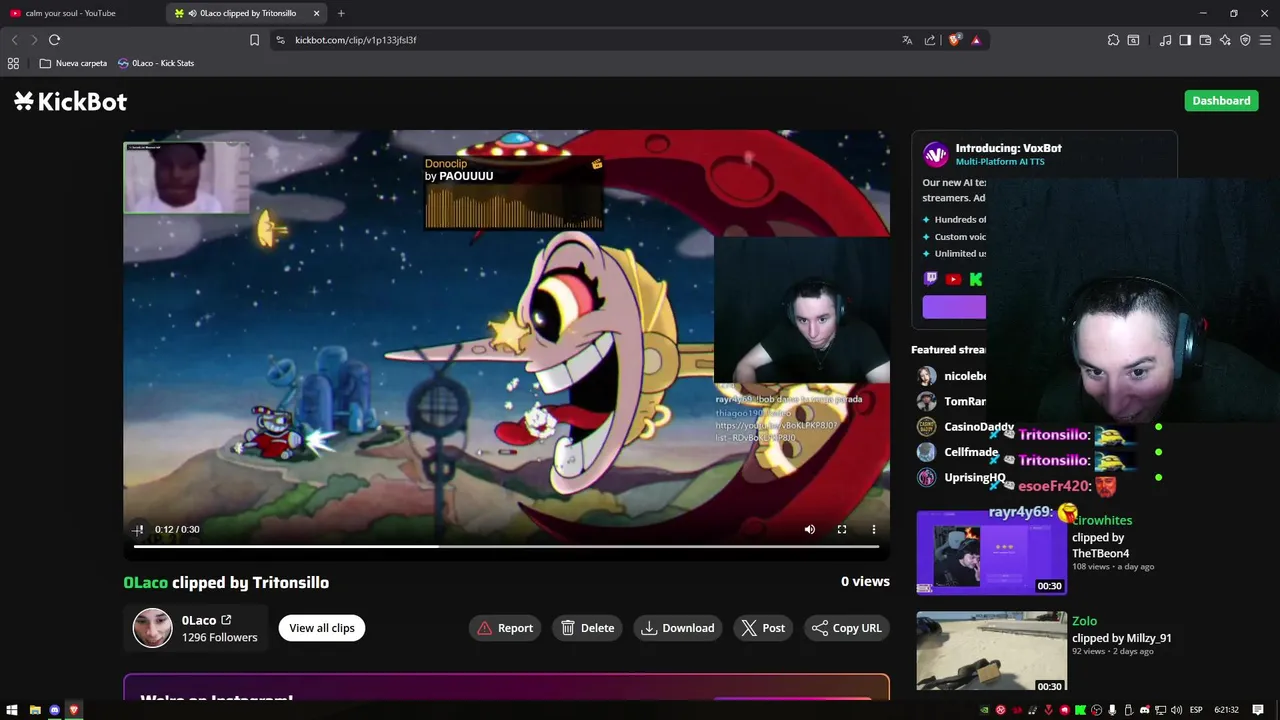Image resolution: width=1280 pixels, height=720 pixels.
Task: Bookmark this page
Action: pos(254,40)
